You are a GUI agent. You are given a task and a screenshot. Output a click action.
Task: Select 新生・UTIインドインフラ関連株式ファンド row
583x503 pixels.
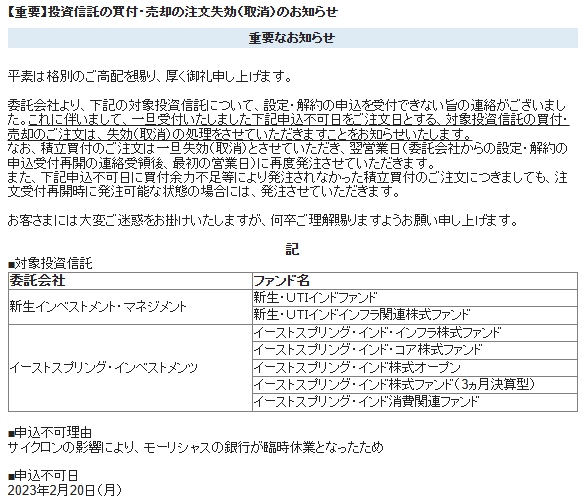[x=415, y=315]
